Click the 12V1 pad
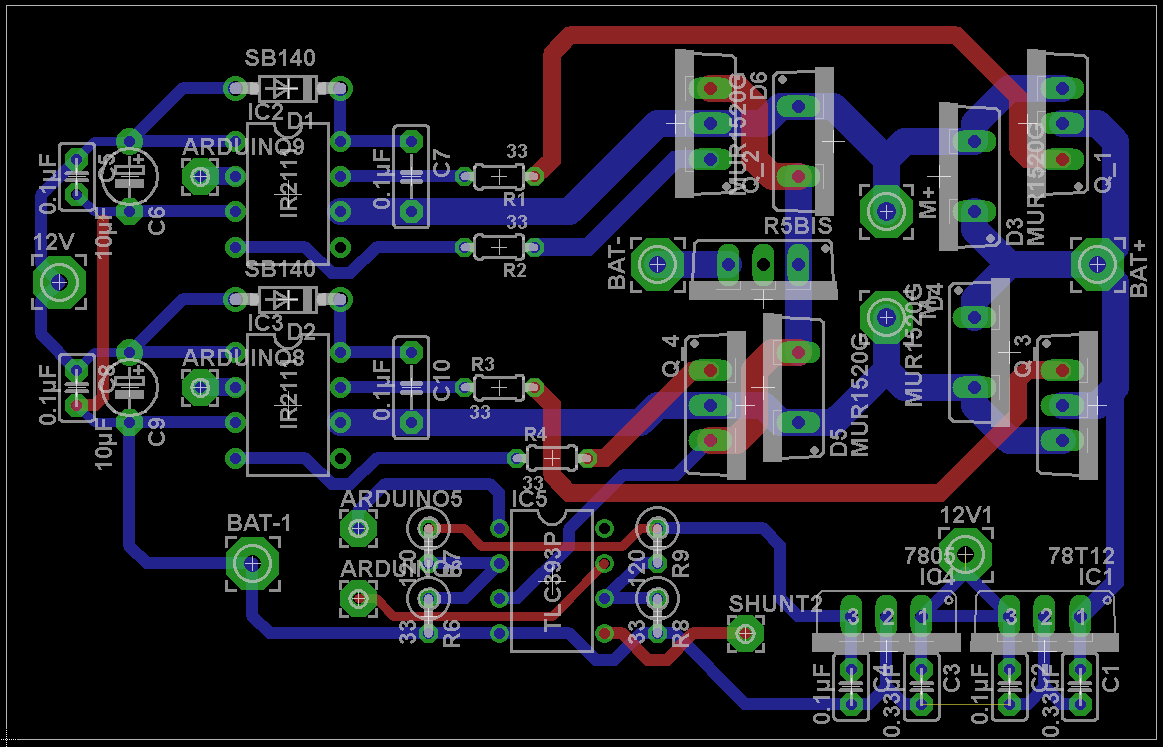The width and height of the screenshot is (1163, 747). tap(965, 553)
